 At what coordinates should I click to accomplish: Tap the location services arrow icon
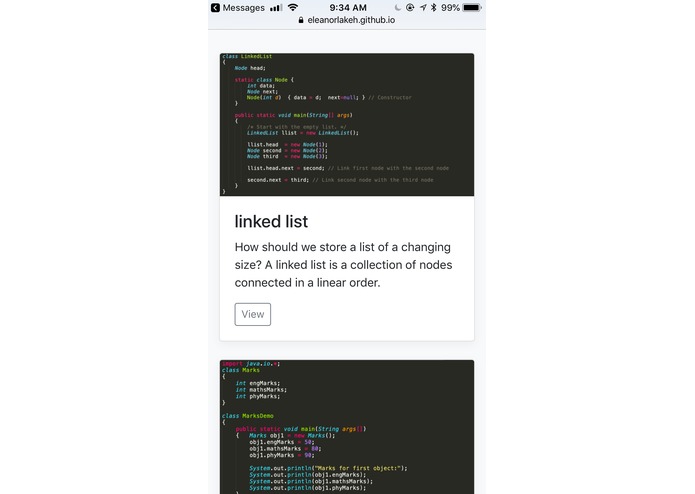423,8
